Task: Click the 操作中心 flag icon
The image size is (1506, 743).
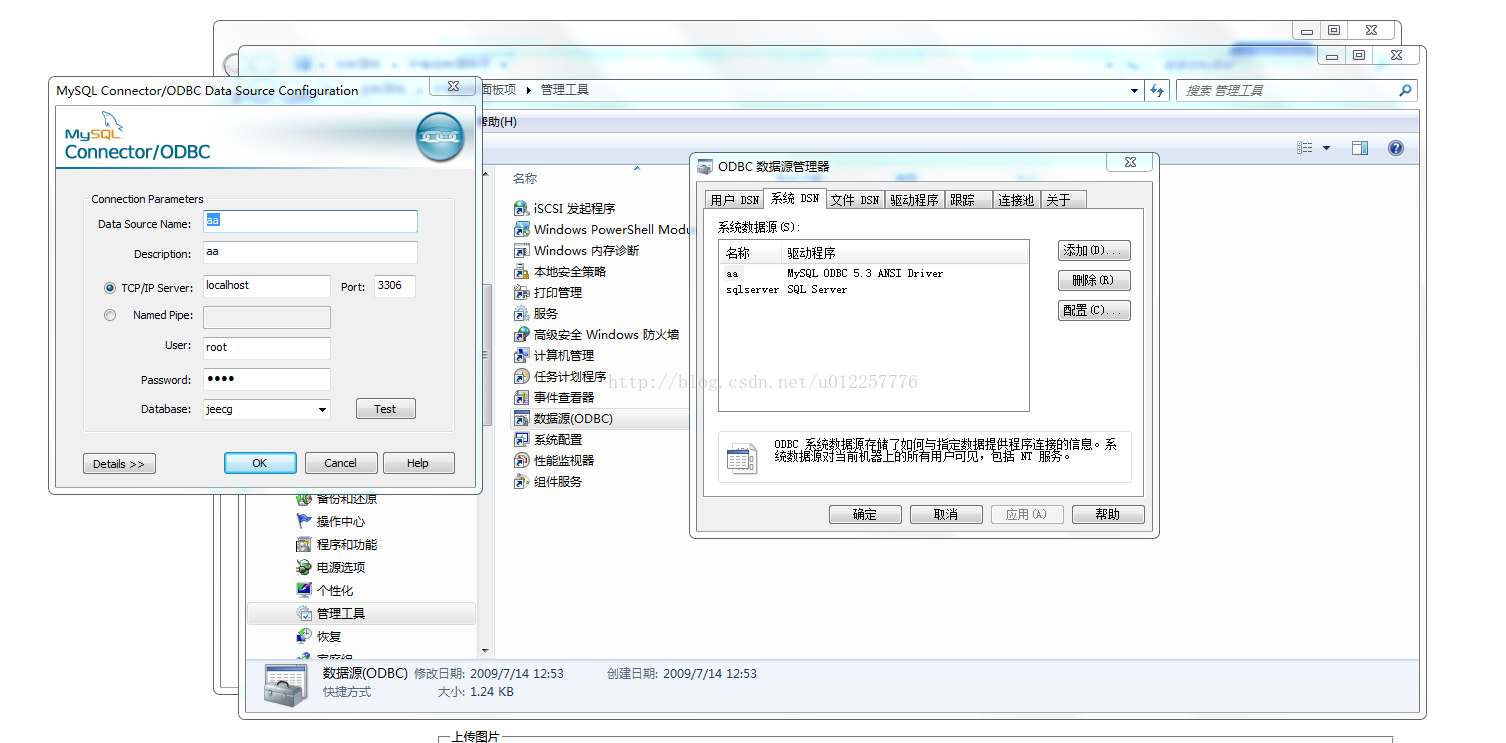Action: [304, 521]
